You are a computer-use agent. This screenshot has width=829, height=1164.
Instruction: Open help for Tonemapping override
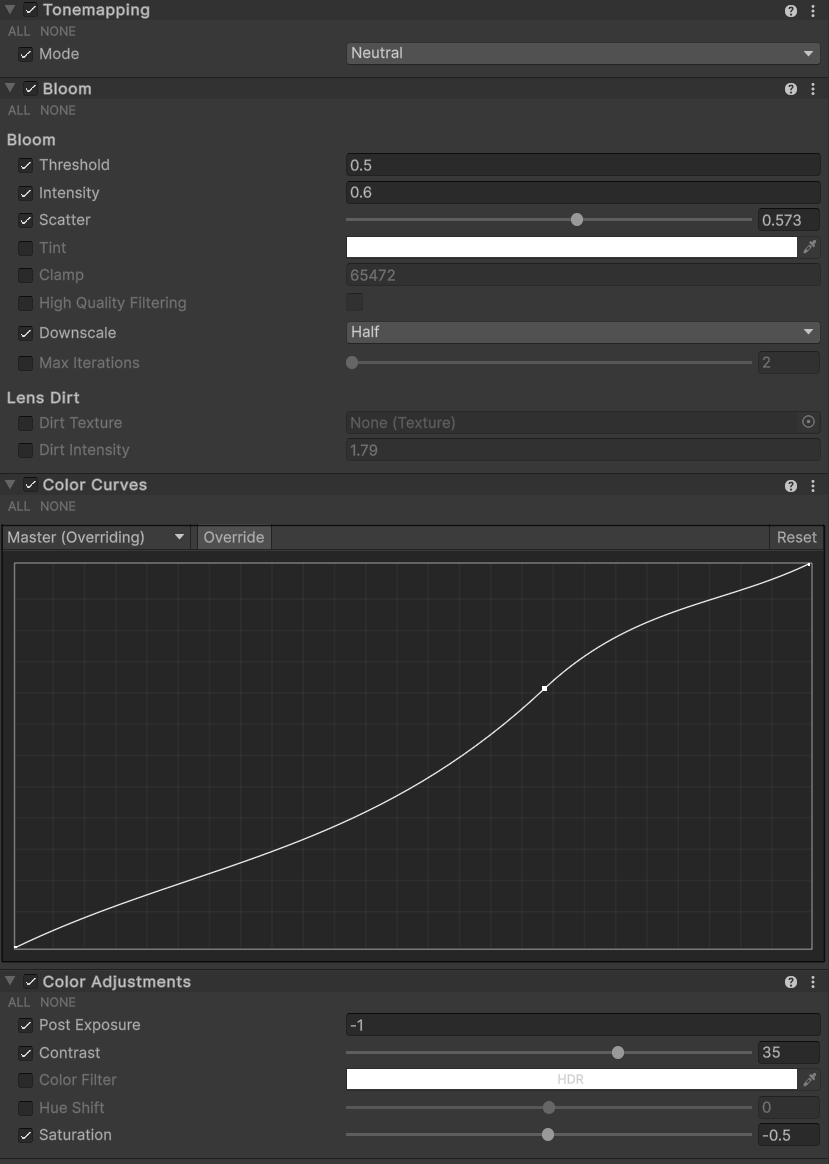(x=790, y=10)
